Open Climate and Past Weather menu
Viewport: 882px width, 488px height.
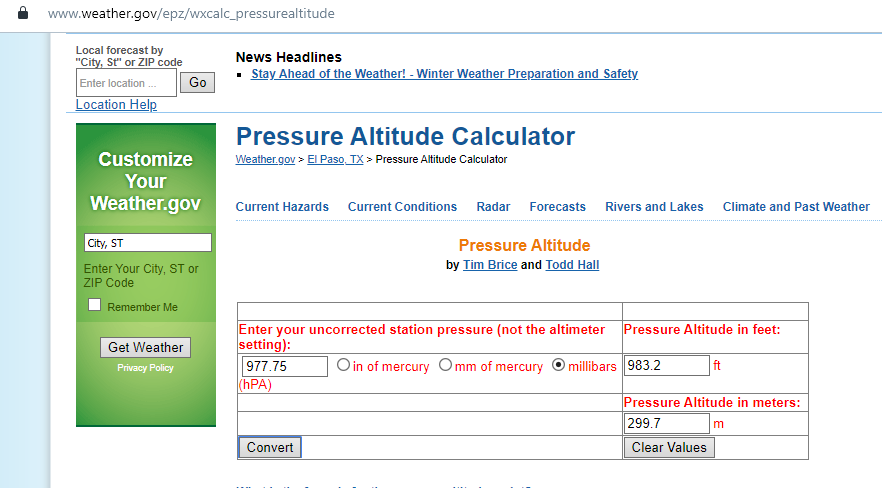click(x=796, y=207)
